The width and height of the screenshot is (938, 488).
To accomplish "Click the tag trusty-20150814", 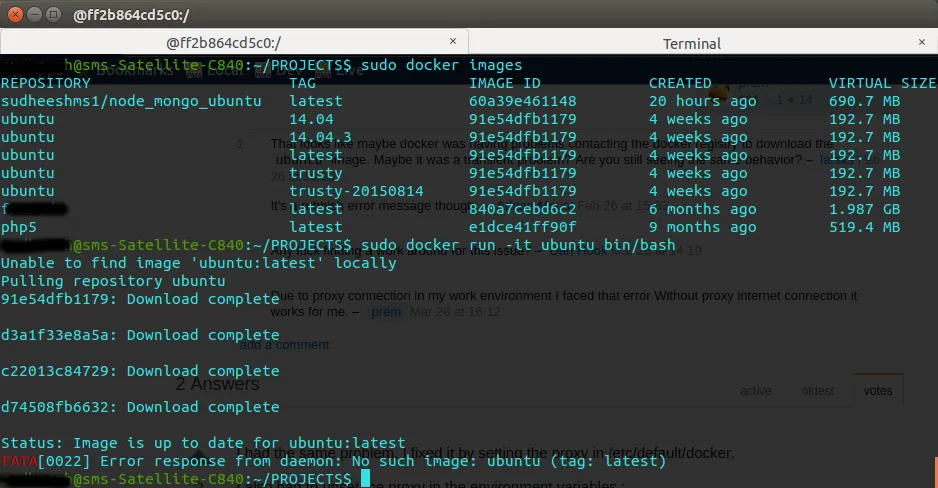I will pyautogui.click(x=357, y=191).
